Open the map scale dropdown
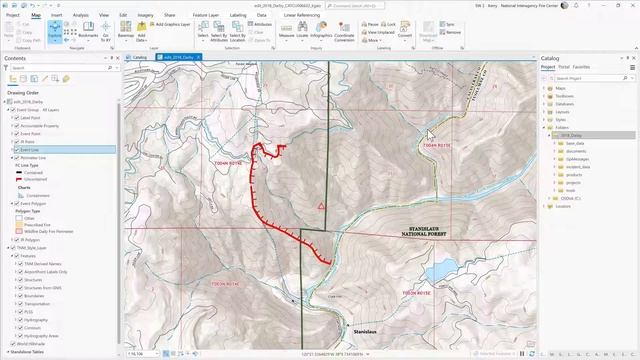 coord(157,354)
